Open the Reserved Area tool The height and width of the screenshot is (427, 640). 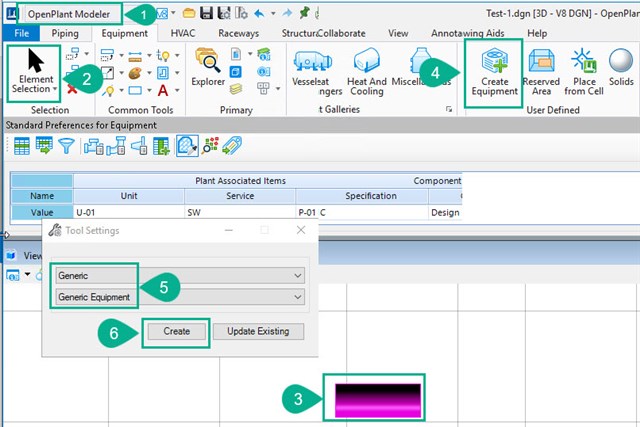[x=541, y=72]
